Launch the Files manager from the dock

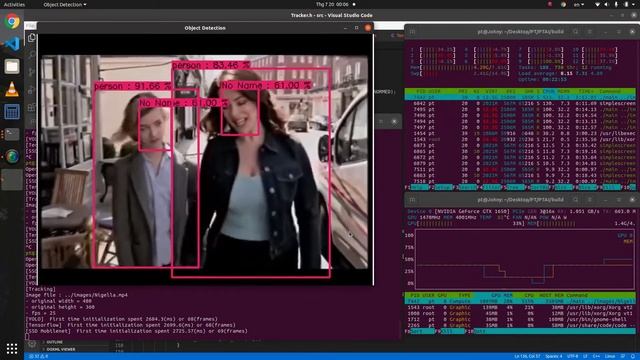(x=12, y=66)
